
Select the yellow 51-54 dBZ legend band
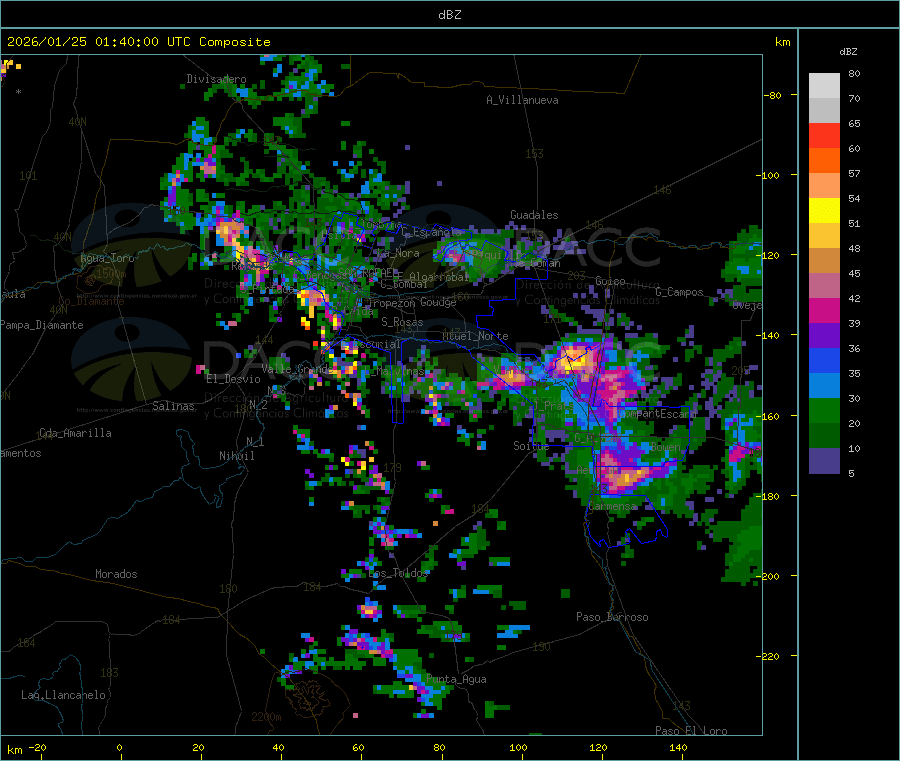tap(824, 211)
